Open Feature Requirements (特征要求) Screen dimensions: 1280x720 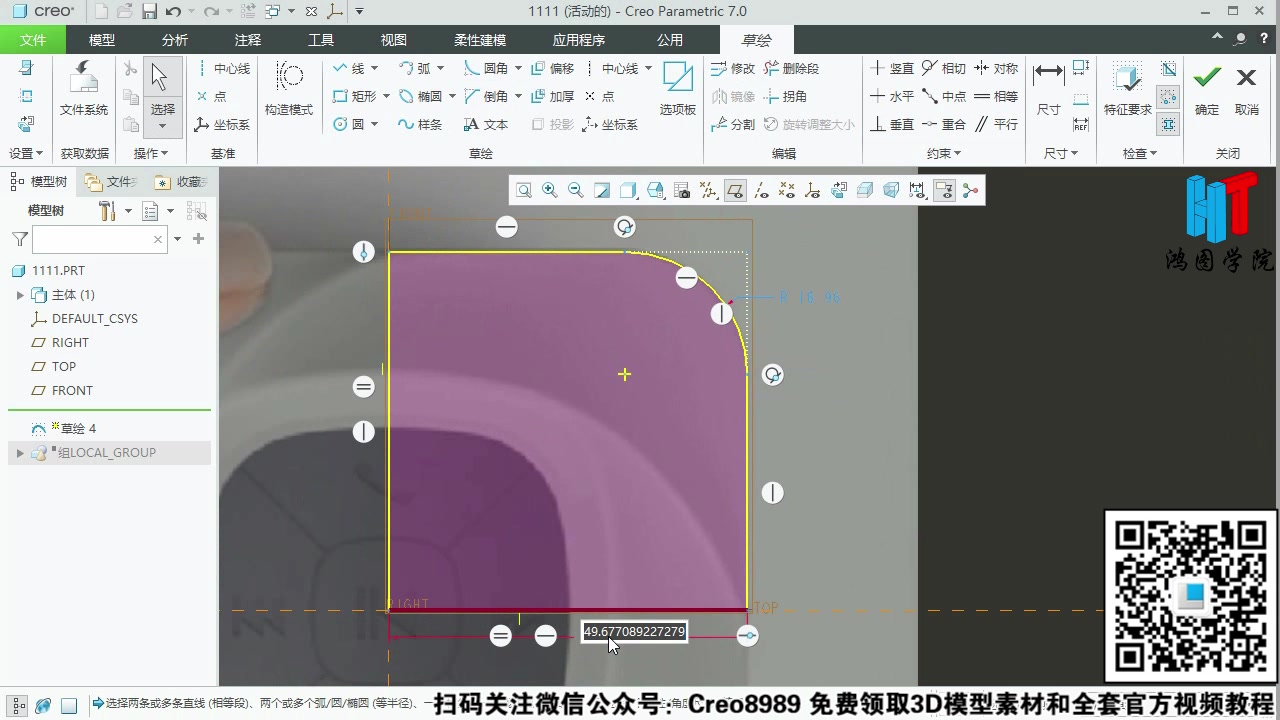tap(1128, 88)
